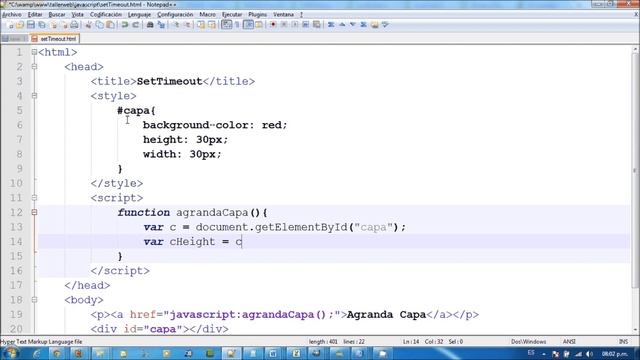Image resolution: width=640 pixels, height=360 pixels.
Task: Toggle the indent guide toolbar button
Action: pos(248,25)
